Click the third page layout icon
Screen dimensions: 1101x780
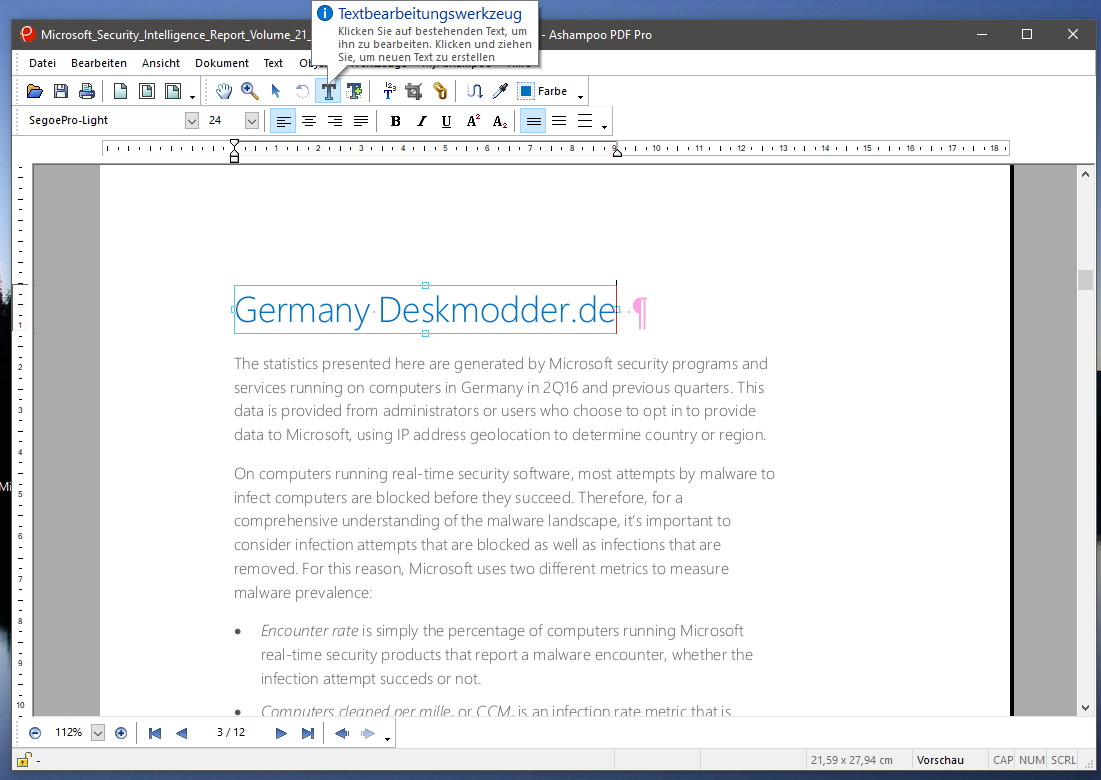tap(172, 91)
